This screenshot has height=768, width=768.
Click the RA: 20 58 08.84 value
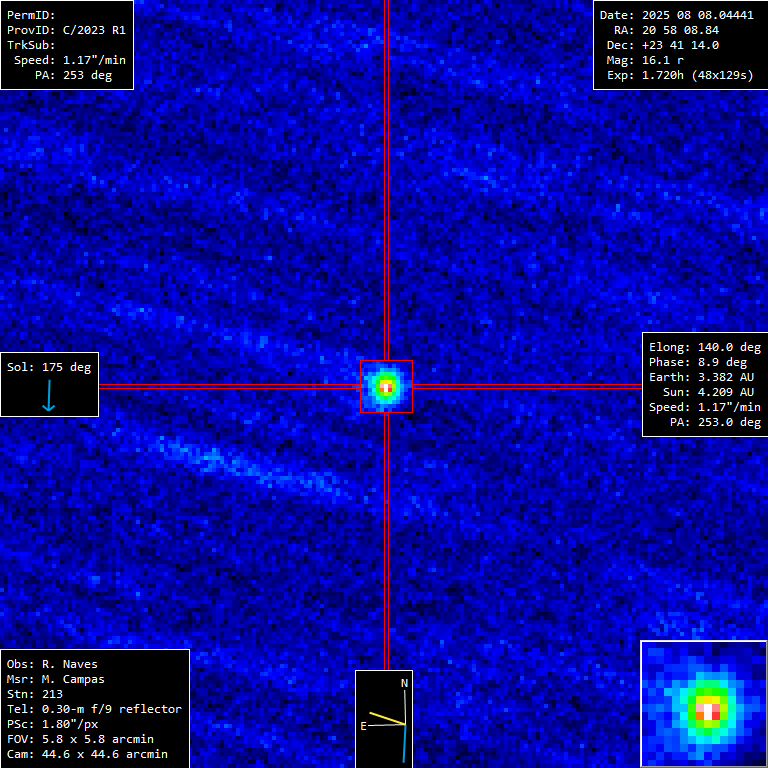(667, 30)
